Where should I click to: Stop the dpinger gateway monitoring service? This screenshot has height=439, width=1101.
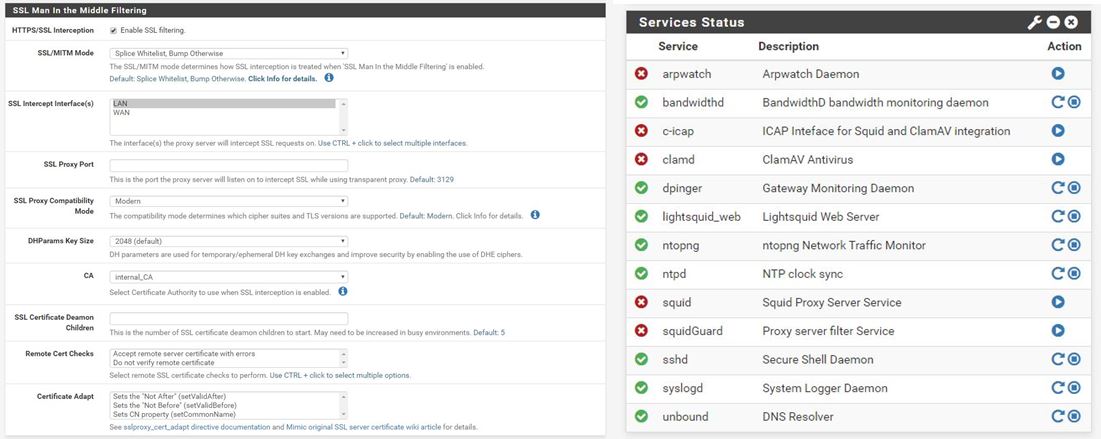point(1074,188)
